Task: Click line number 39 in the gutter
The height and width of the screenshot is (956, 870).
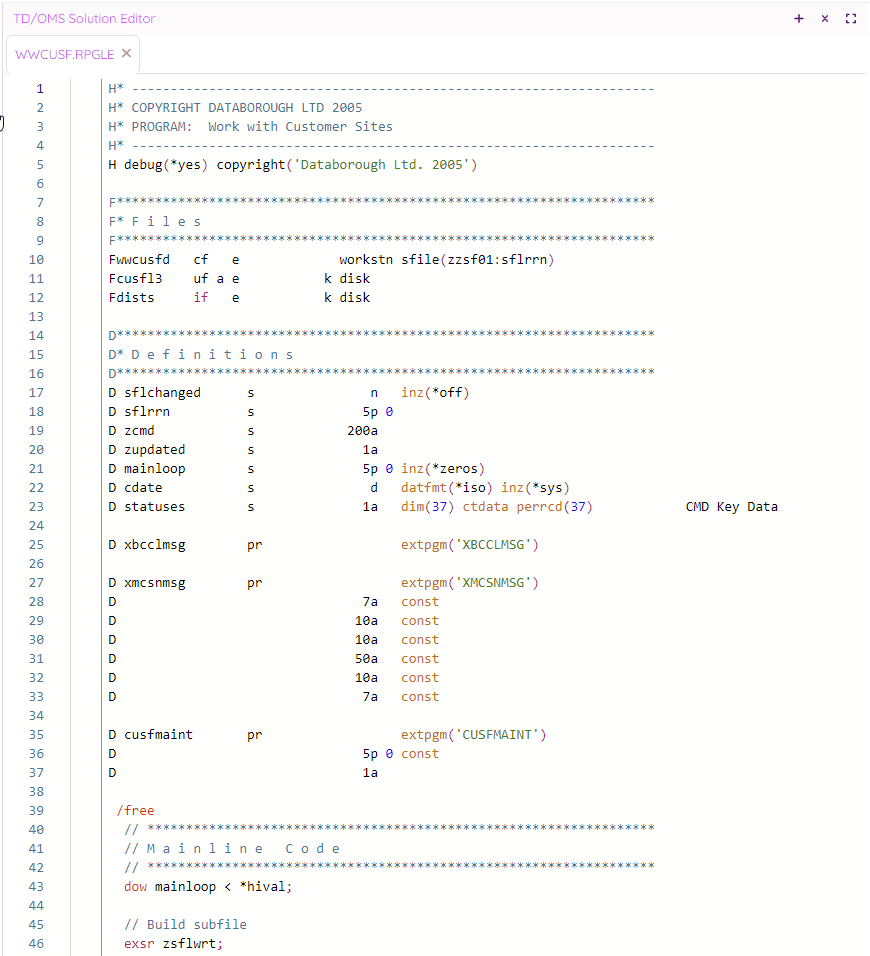Action: tap(39, 810)
